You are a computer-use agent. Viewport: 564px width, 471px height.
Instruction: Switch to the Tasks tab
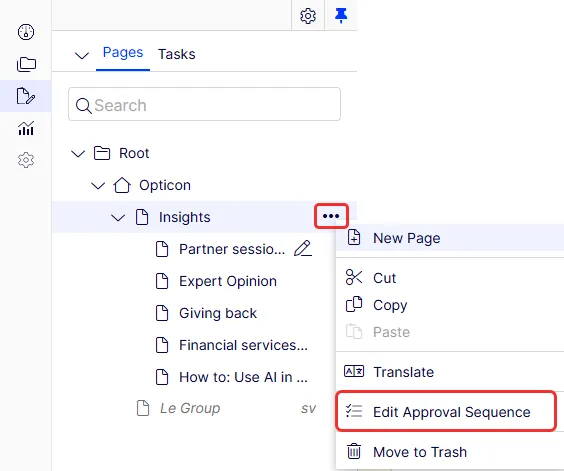[177, 54]
